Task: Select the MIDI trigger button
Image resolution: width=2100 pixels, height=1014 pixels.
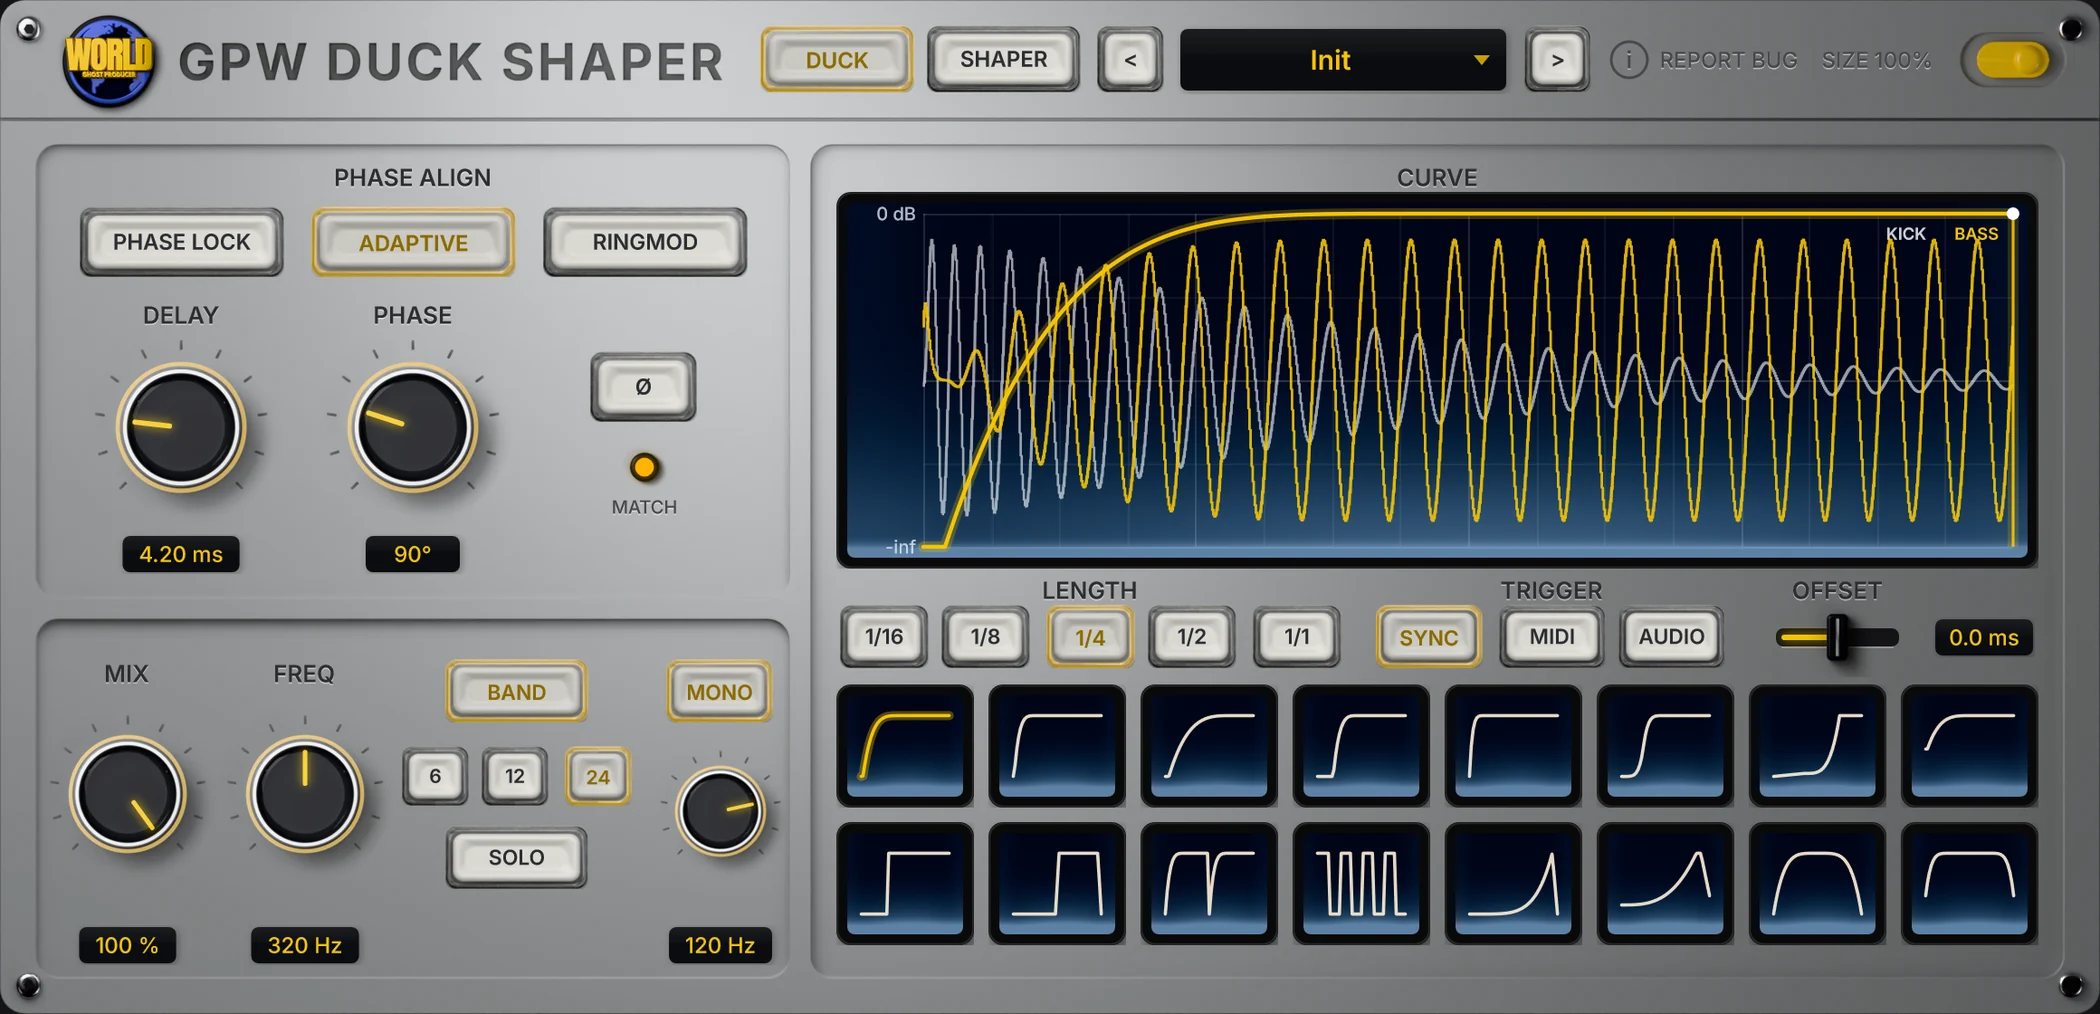Action: (1552, 637)
